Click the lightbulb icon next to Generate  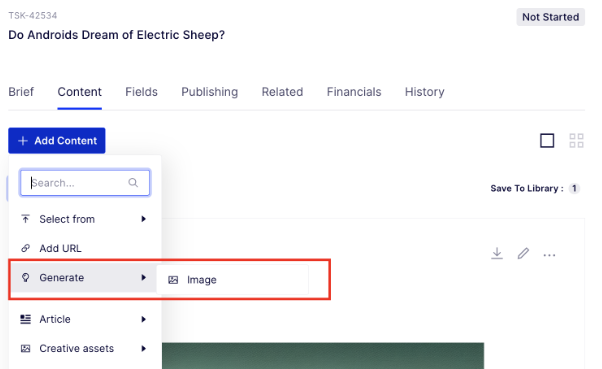point(25,277)
